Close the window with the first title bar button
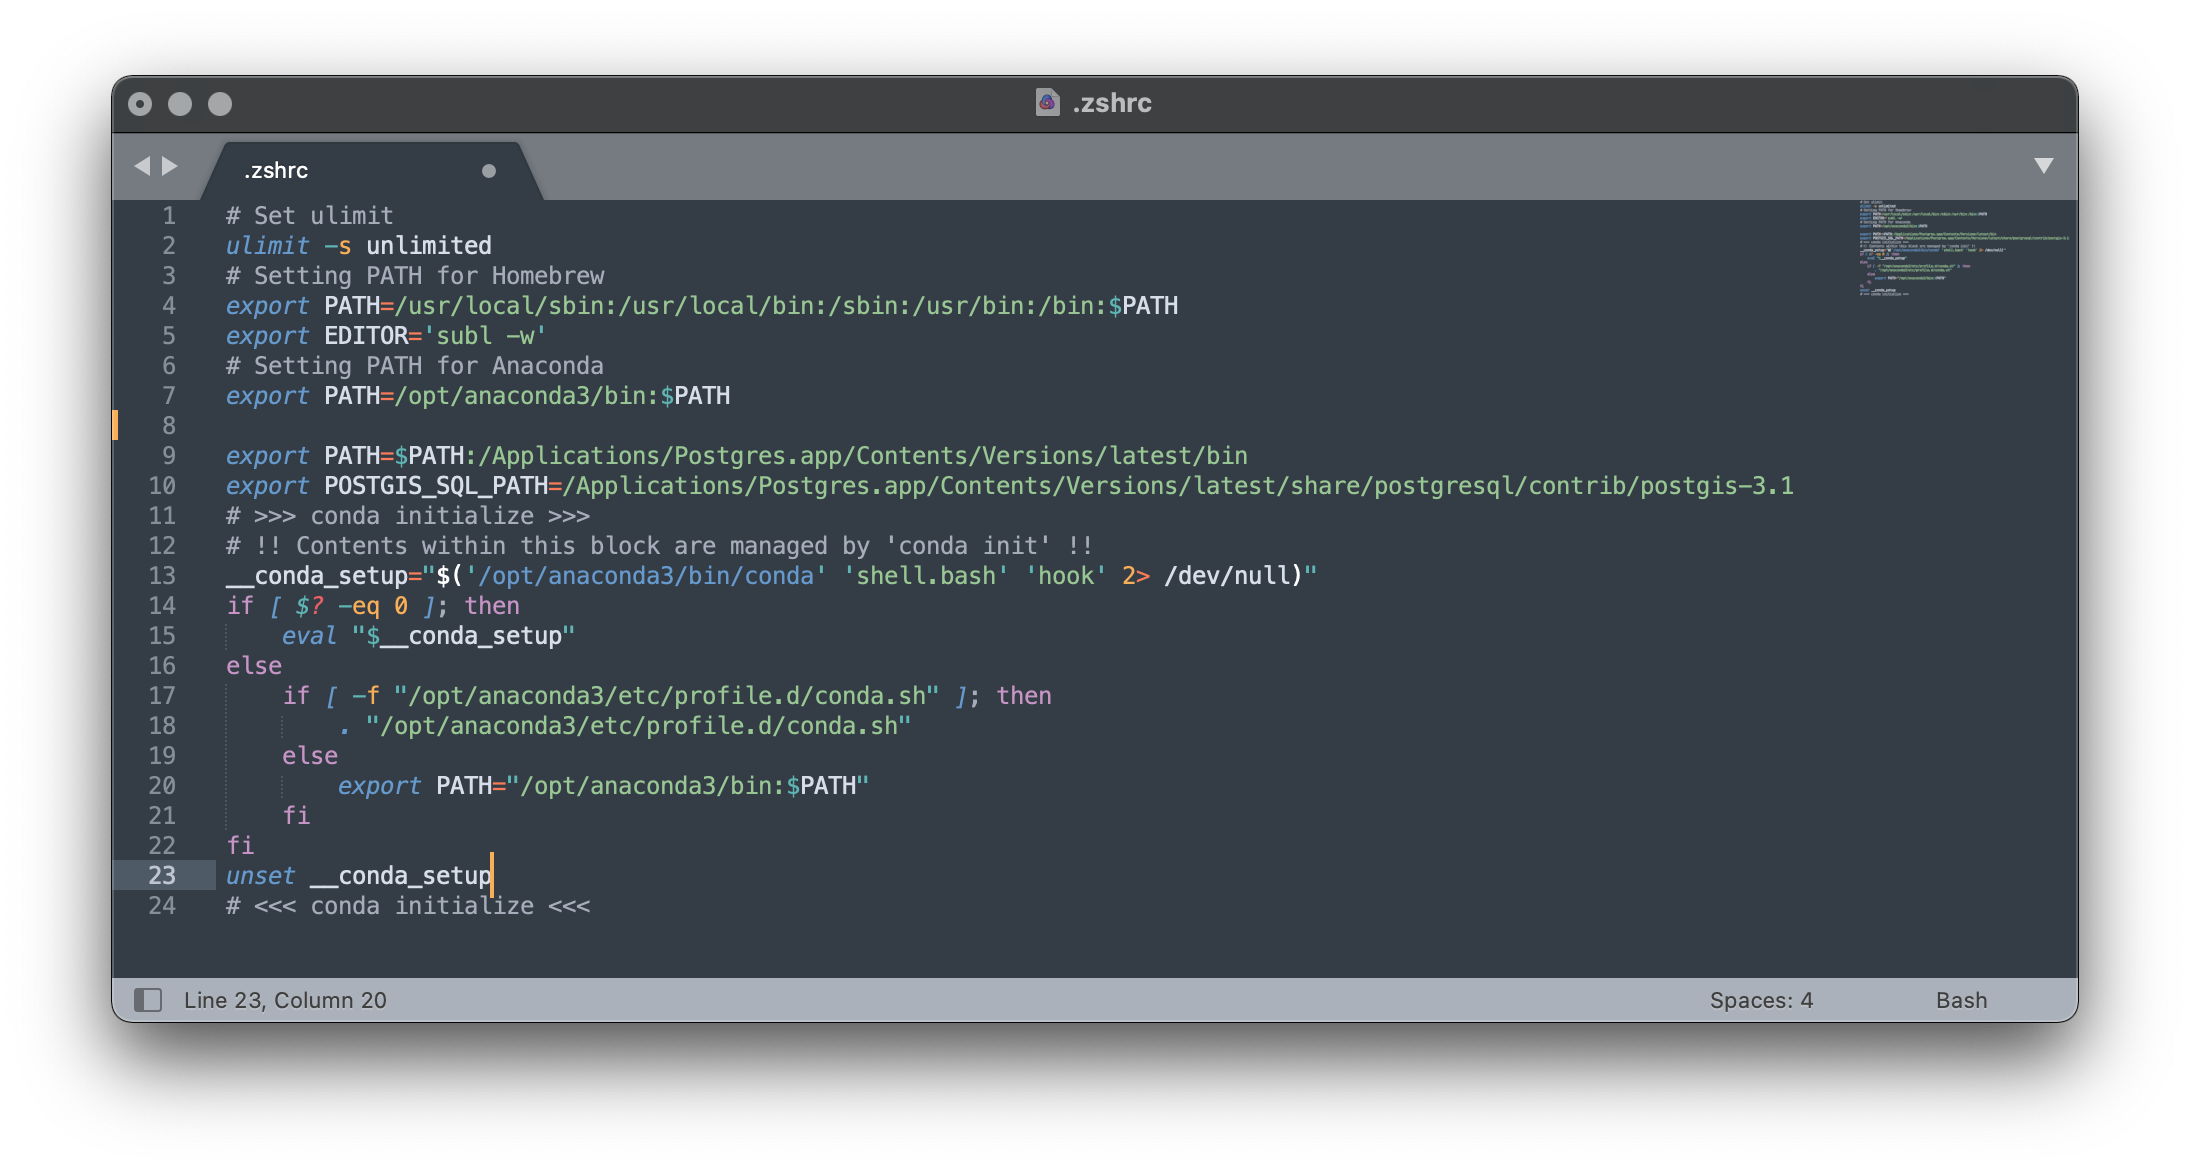Image resolution: width=2190 pixels, height=1170 pixels. (140, 104)
